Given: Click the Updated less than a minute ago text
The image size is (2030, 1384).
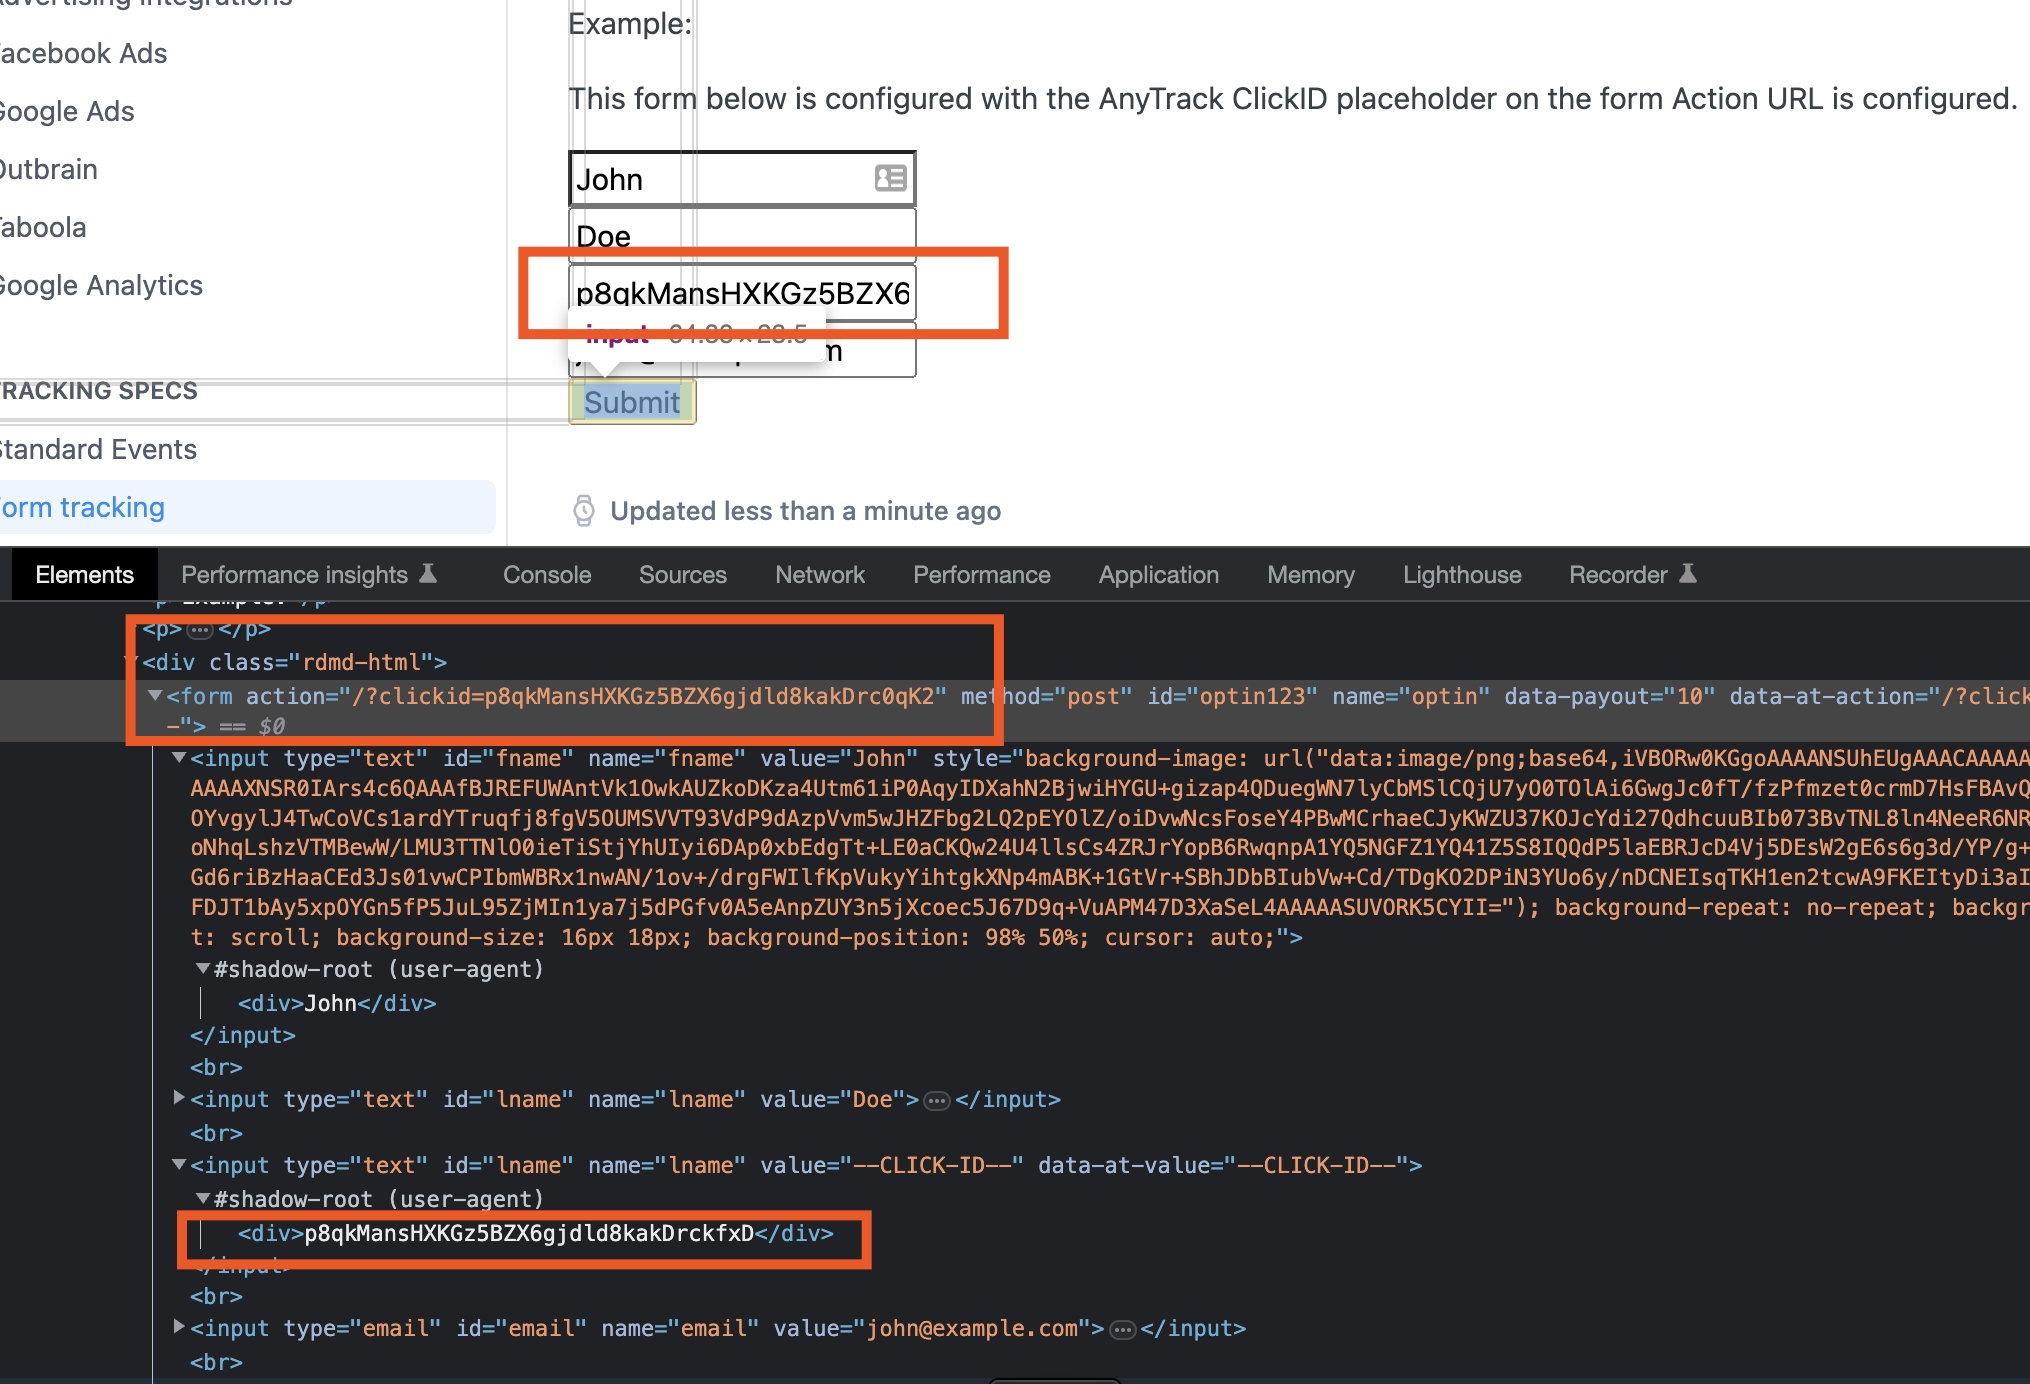Looking at the screenshot, I should pos(805,511).
